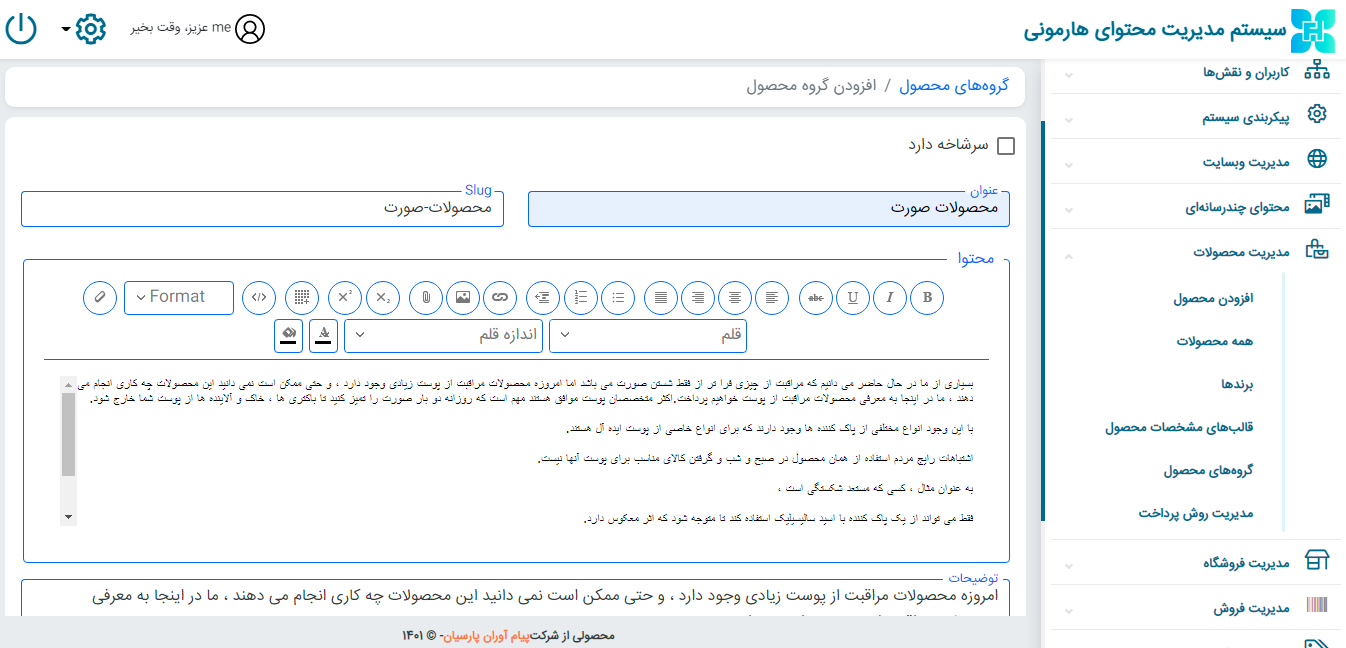Open the HTML source code view

tap(259, 297)
